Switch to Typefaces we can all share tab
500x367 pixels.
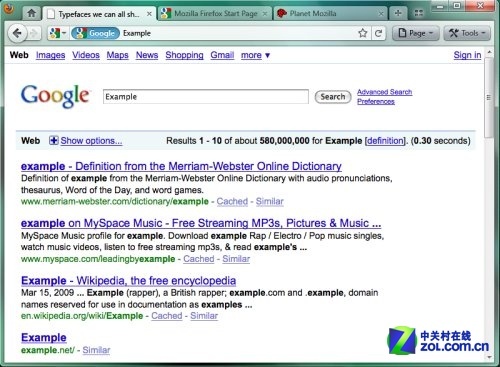pyautogui.click(x=99, y=14)
